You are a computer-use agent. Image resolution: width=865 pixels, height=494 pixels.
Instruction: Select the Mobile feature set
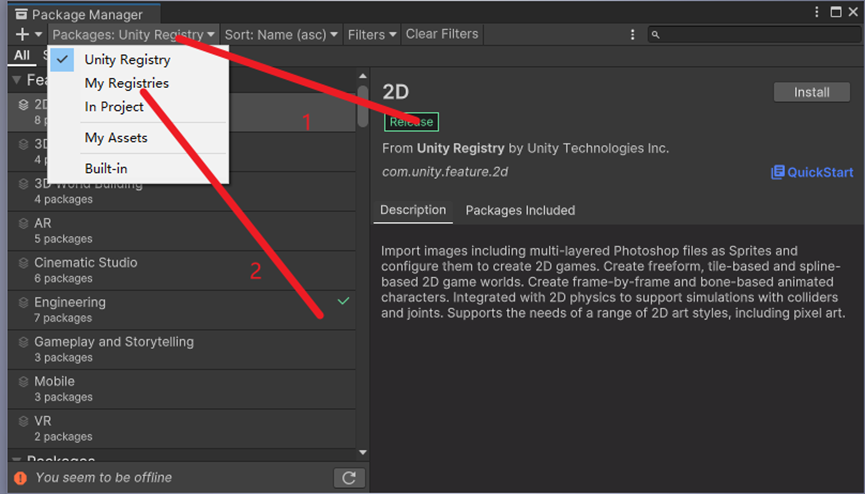pyautogui.click(x=182, y=390)
